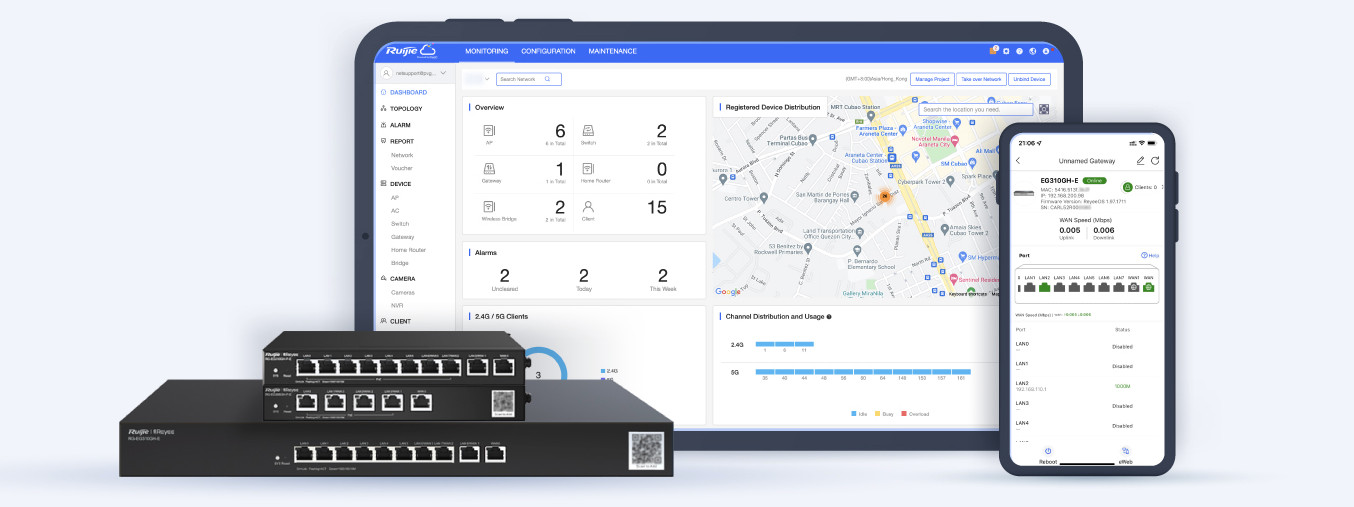Click the Wireless Bridge icon in Overview
Image resolution: width=1354 pixels, height=507 pixels.
489,207
